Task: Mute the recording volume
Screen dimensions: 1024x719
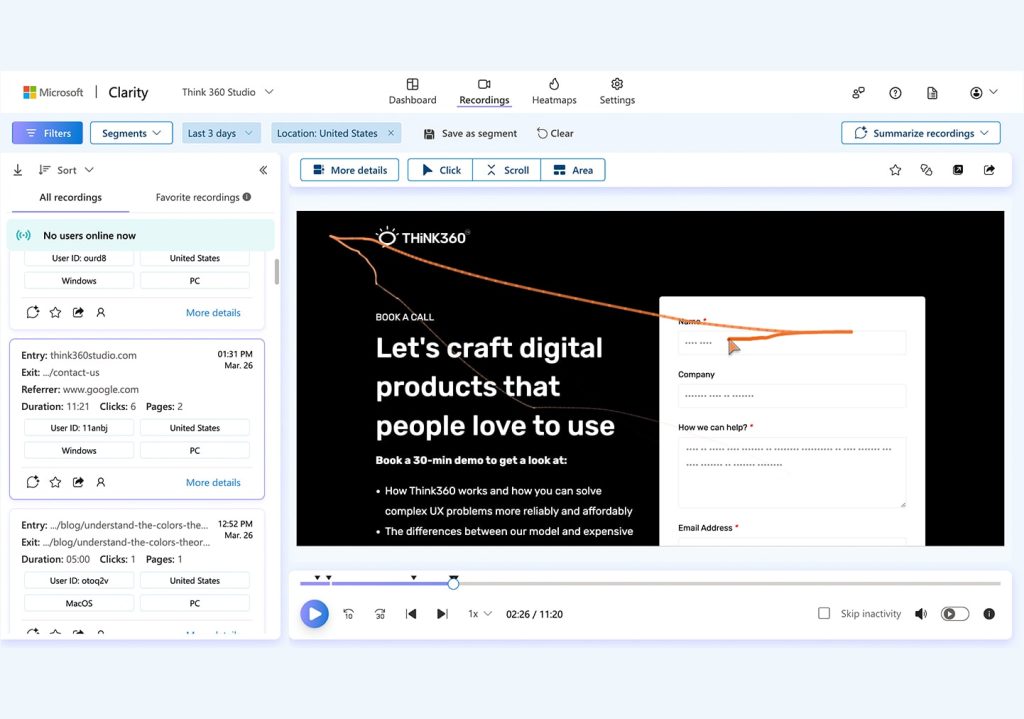Action: click(x=921, y=614)
